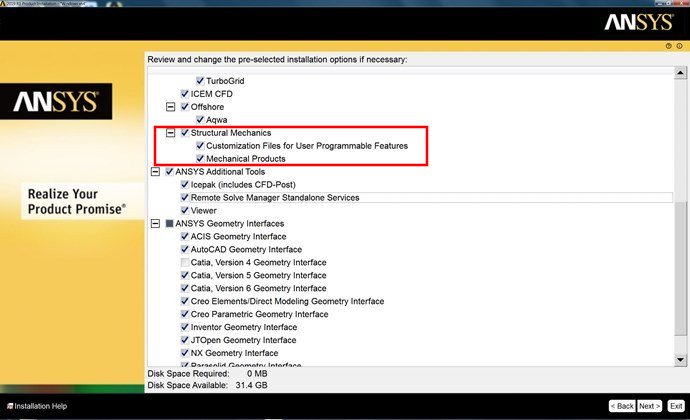The width and height of the screenshot is (690, 420).
Task: Collapse the Structural Mechanics tree node
Action: click(x=170, y=133)
